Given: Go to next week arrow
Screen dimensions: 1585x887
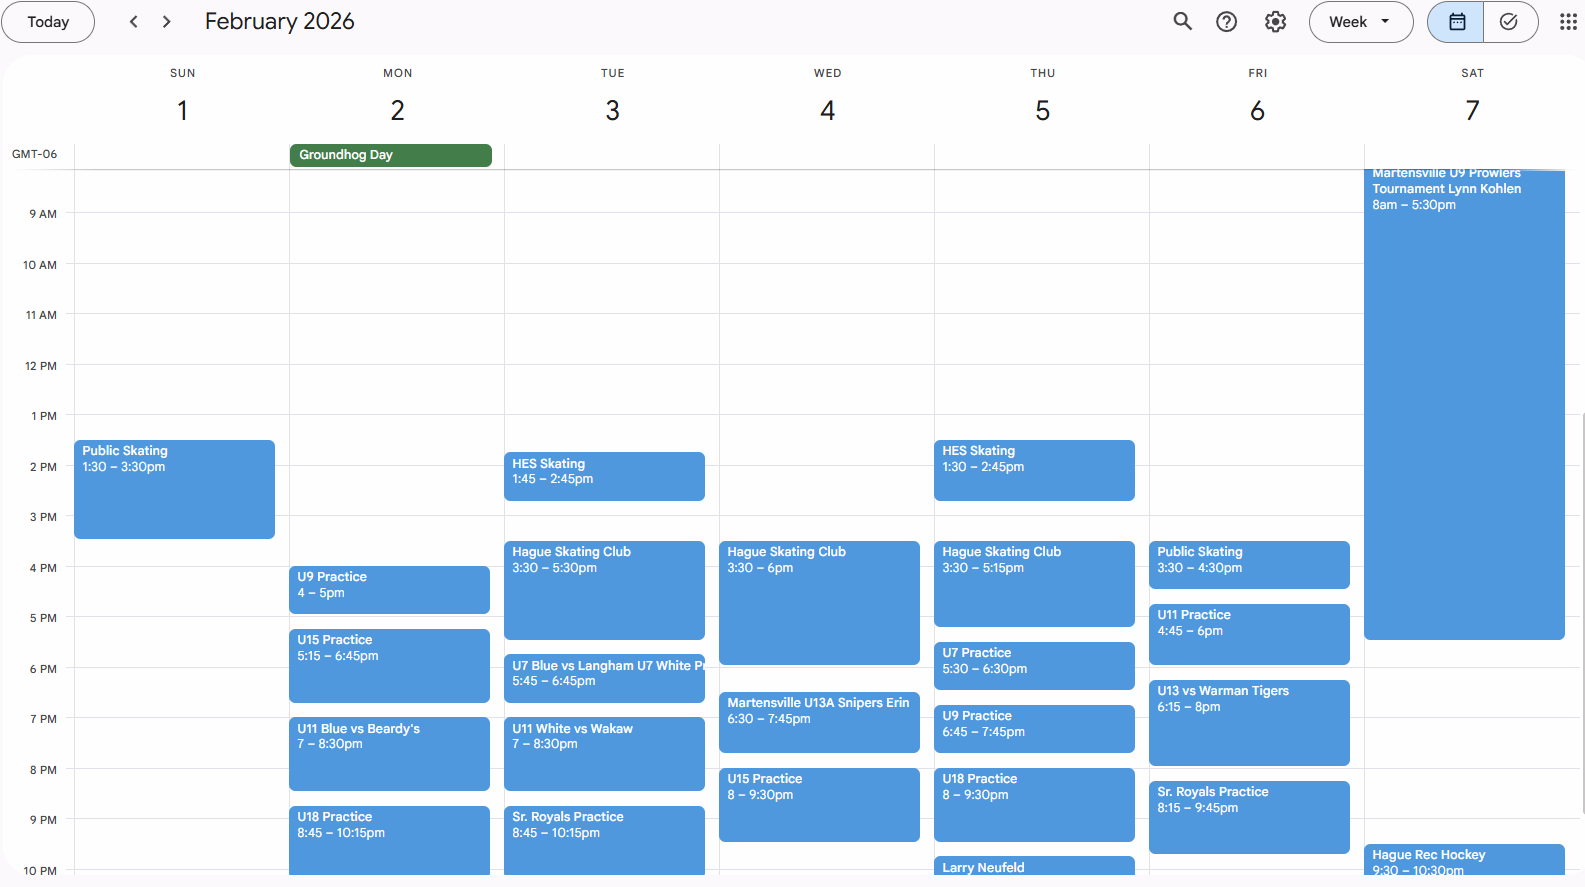Looking at the screenshot, I should pos(167,22).
